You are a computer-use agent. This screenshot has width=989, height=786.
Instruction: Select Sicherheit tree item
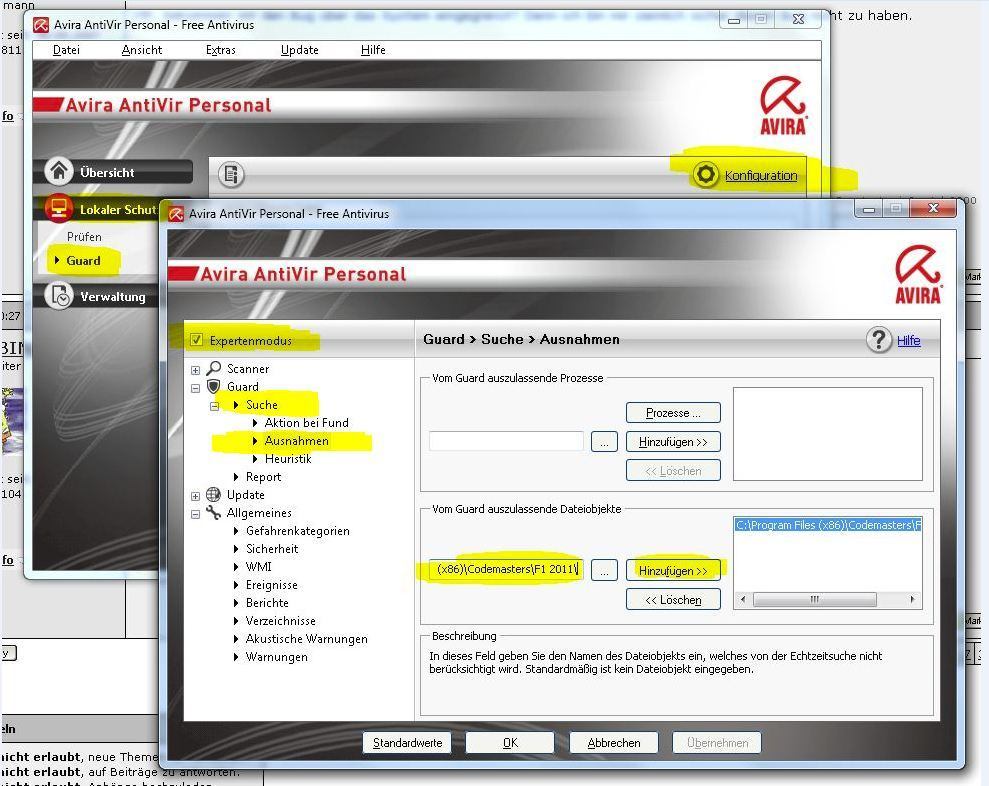272,549
